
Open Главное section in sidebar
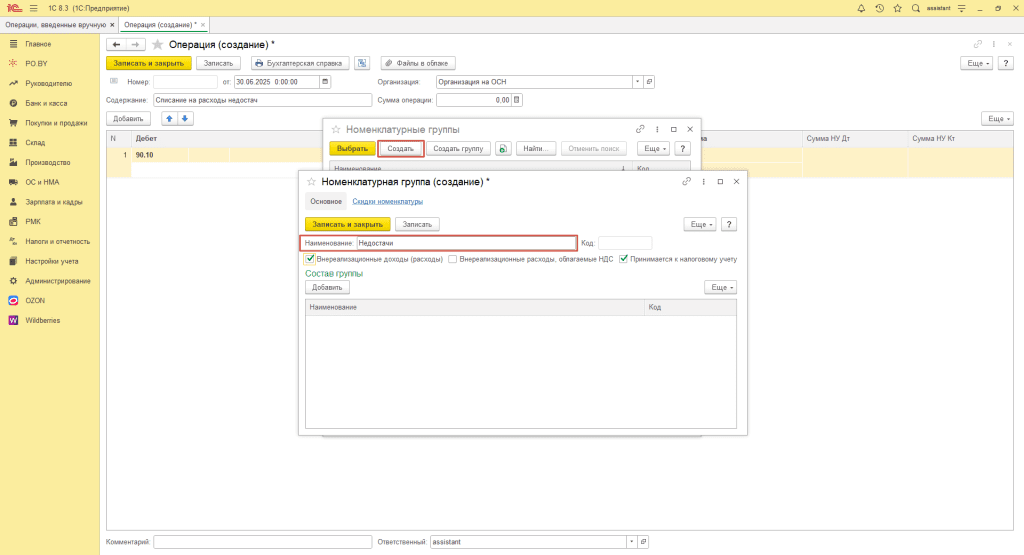click(x=38, y=44)
